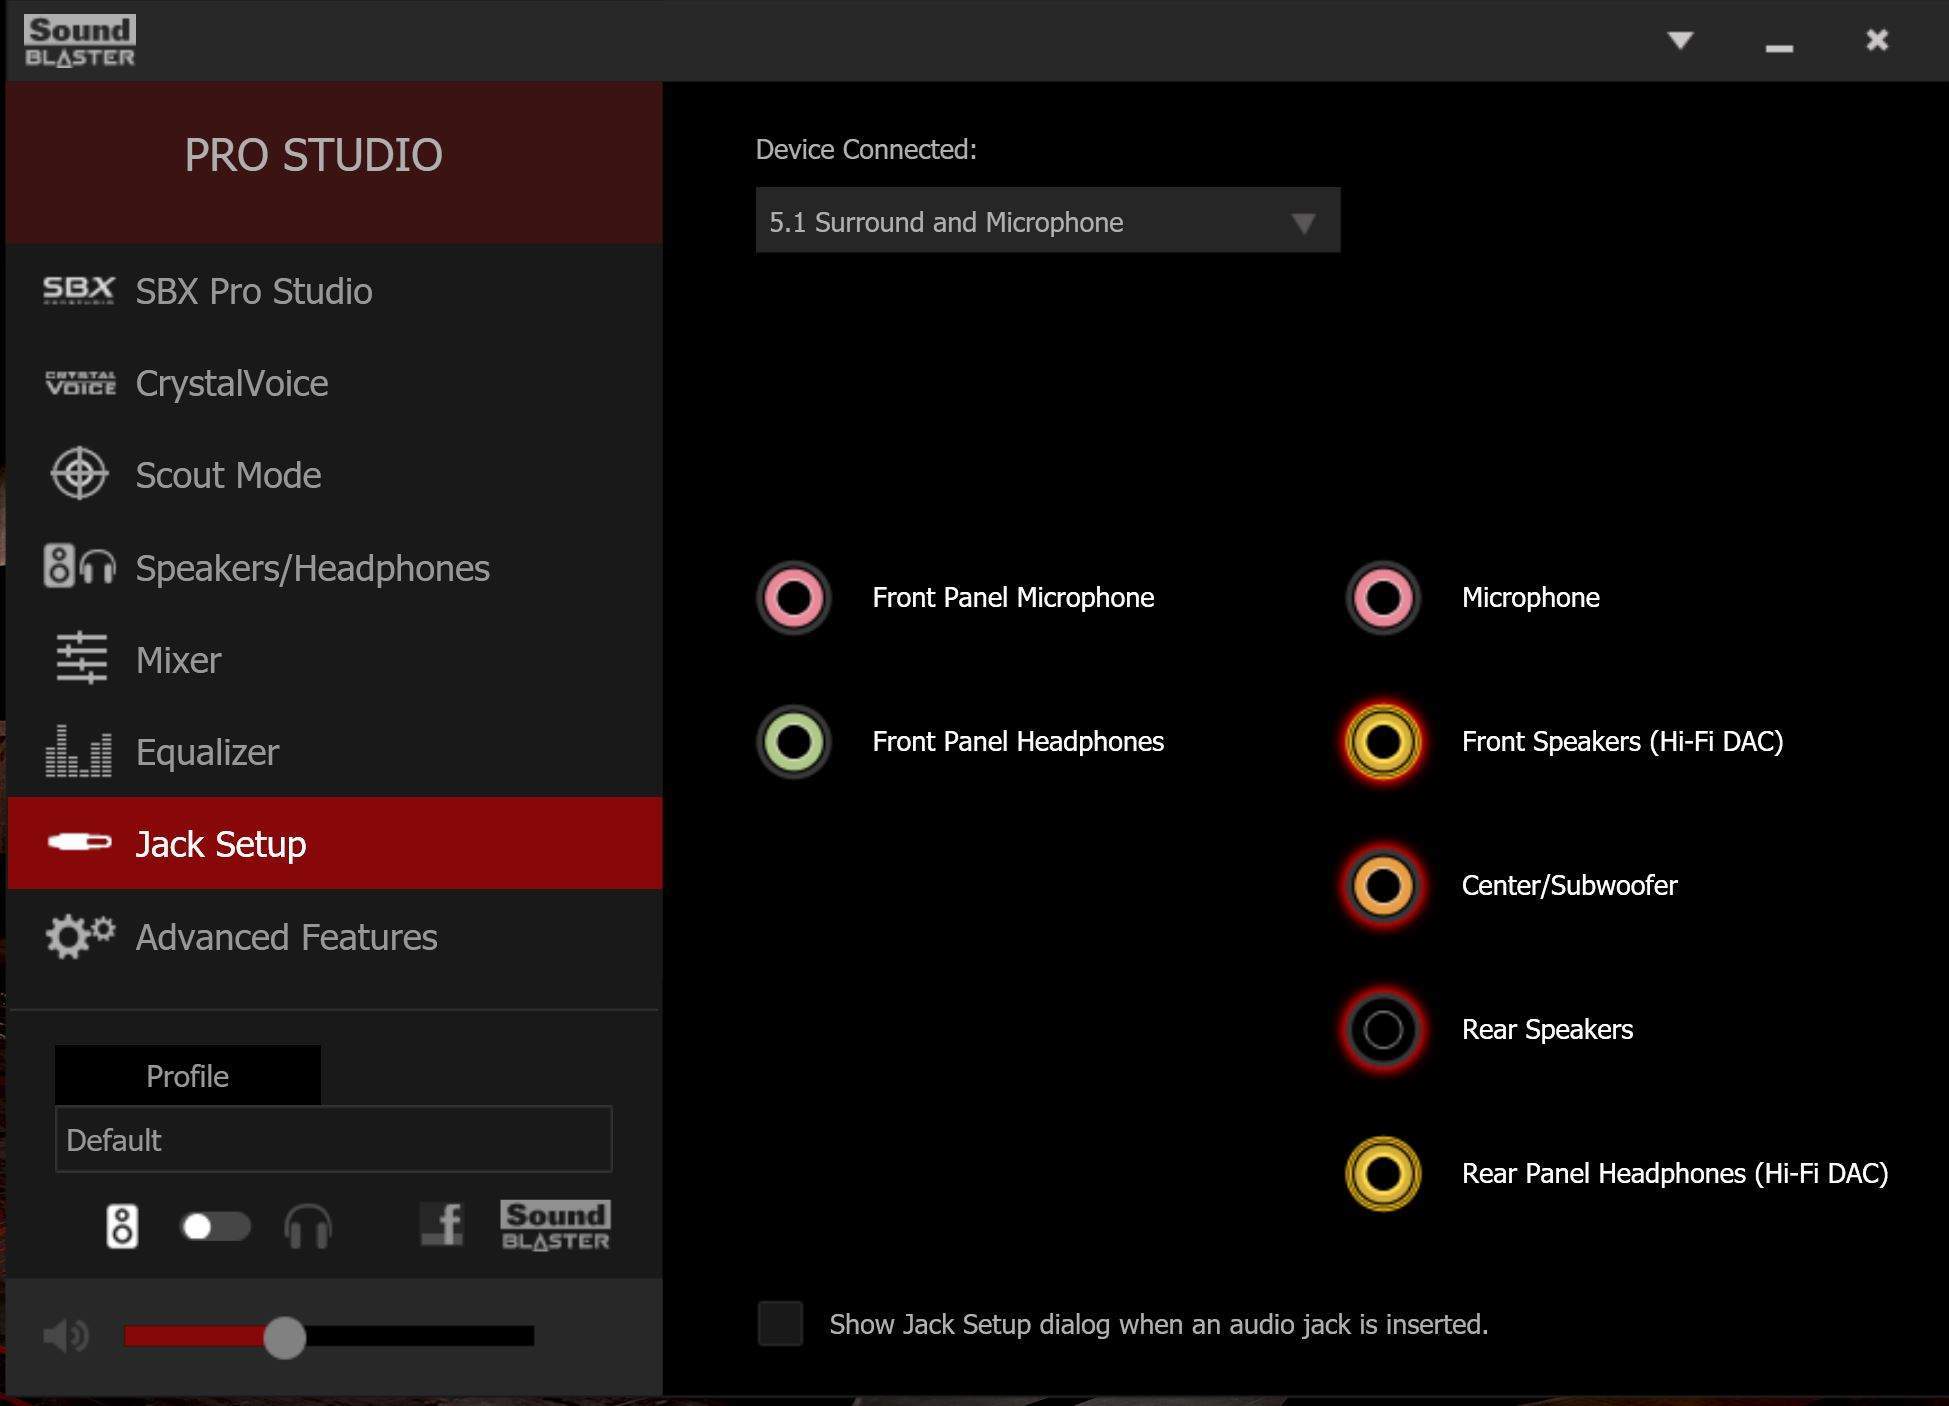Click 'Rear Panel Headphones (Hi-Fi DAC)' label
This screenshot has height=1406, width=1949.
[1675, 1174]
